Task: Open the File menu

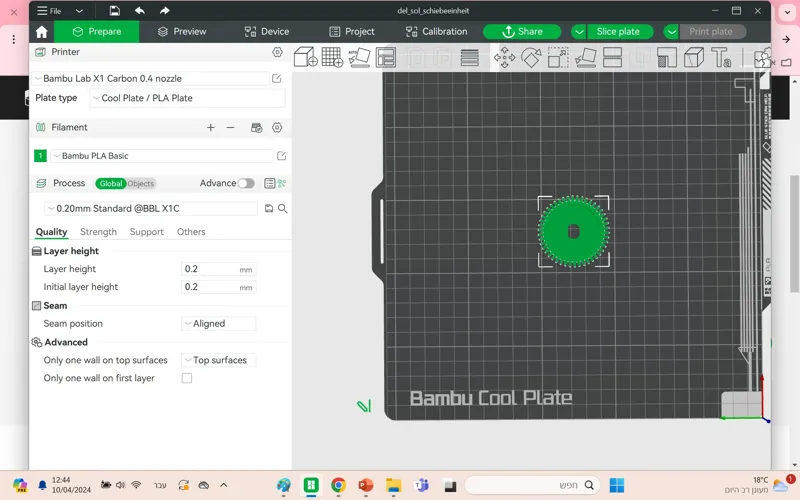Action: tap(49, 11)
